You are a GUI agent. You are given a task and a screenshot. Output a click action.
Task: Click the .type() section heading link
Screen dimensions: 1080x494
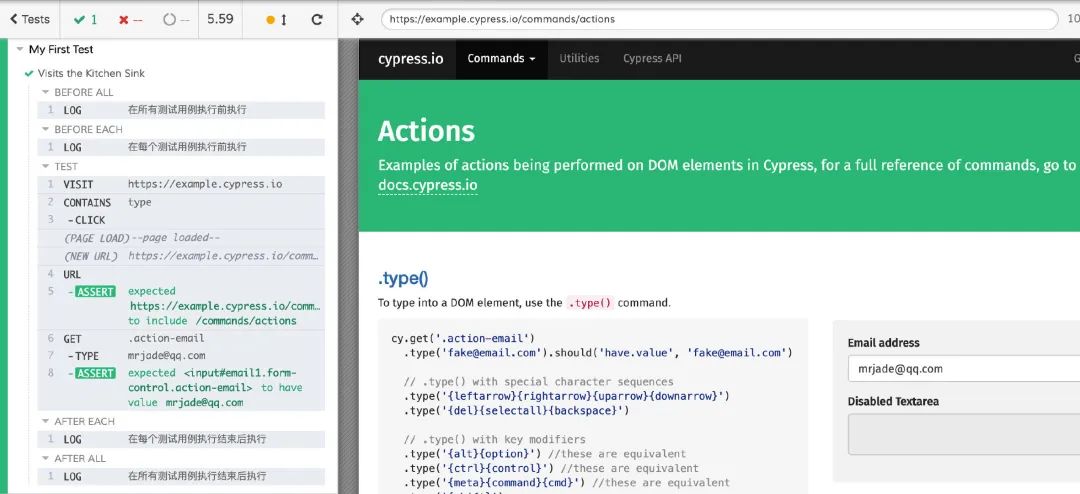(x=403, y=279)
